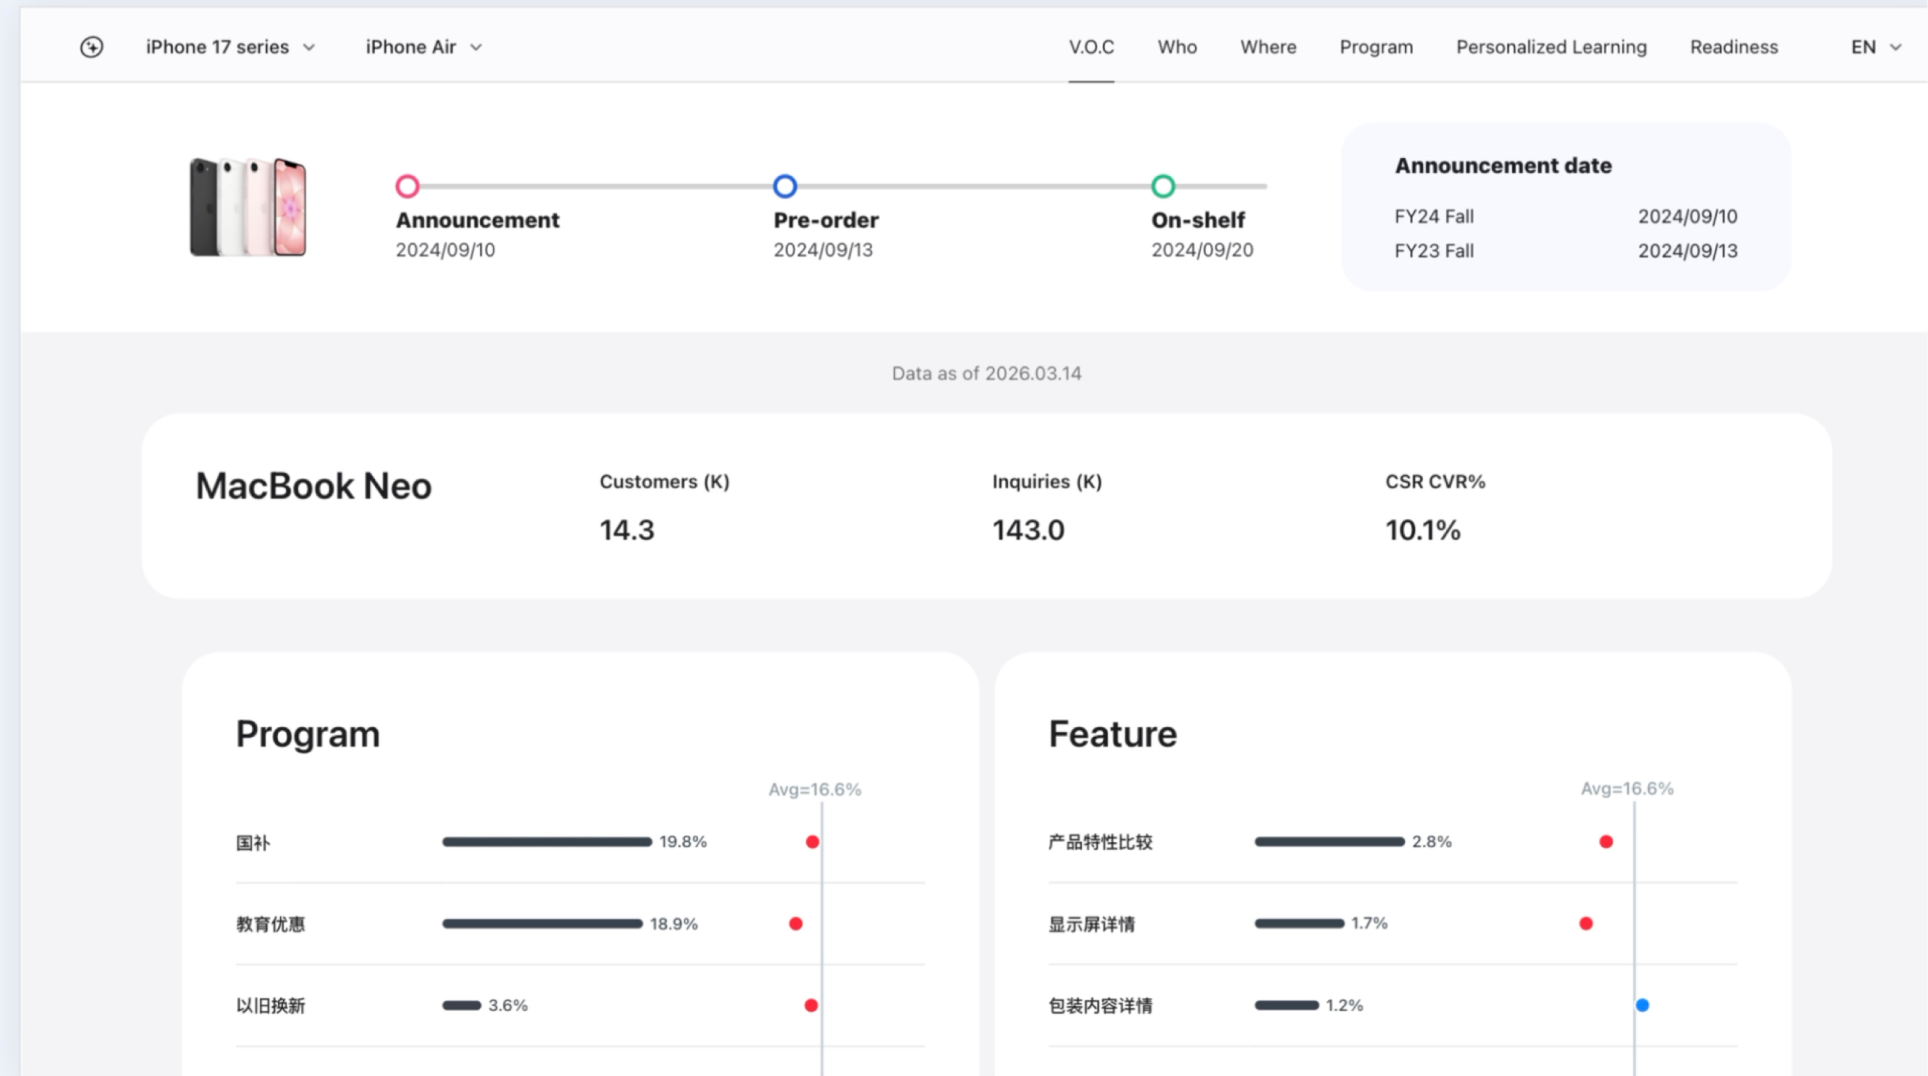Select the pink Announcement timeline marker
1928x1076 pixels.
(407, 186)
